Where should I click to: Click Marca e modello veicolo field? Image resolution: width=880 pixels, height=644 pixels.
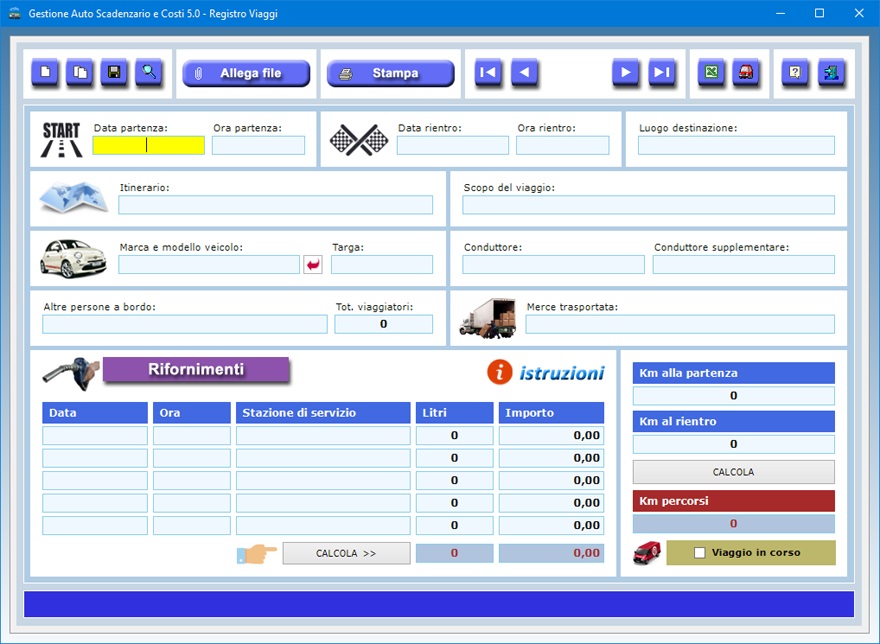click(x=209, y=264)
